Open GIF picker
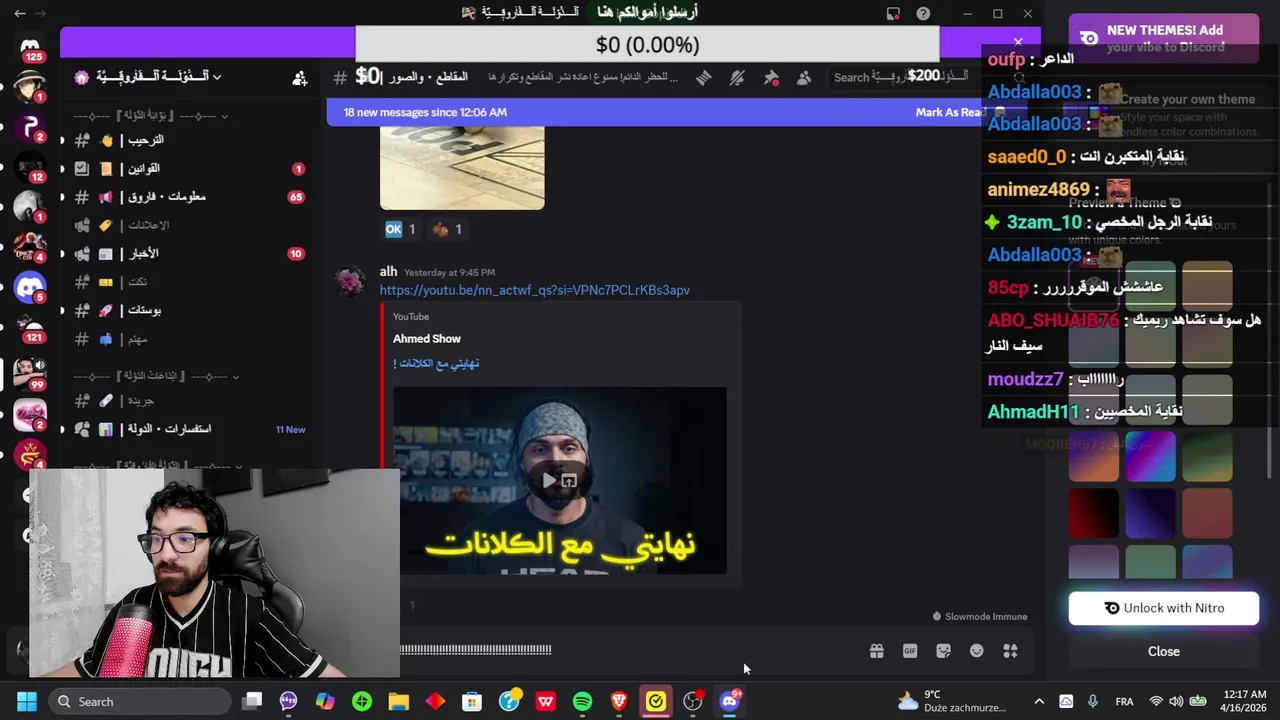Image resolution: width=1280 pixels, height=720 pixels. tap(910, 651)
